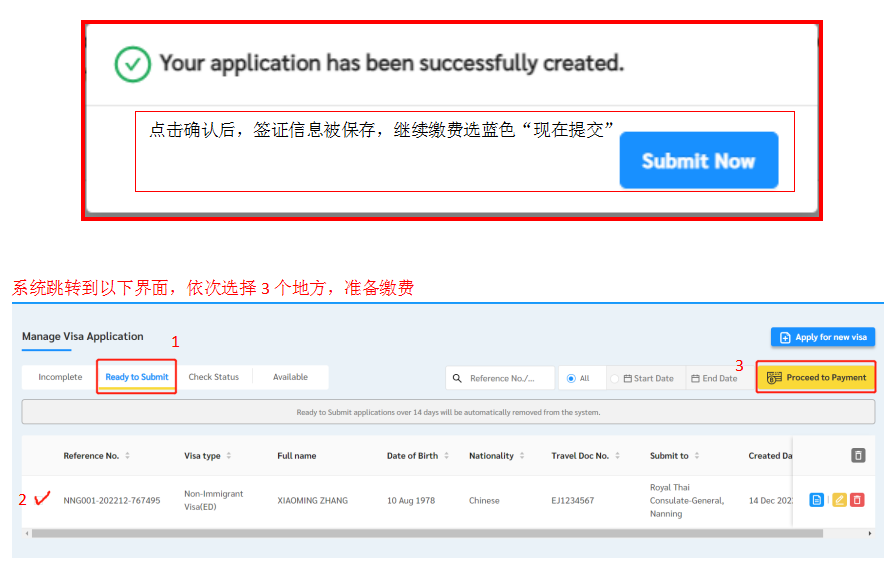This screenshot has height=563, width=889.
Task: Click the search magnifier icon
Action: tap(458, 378)
